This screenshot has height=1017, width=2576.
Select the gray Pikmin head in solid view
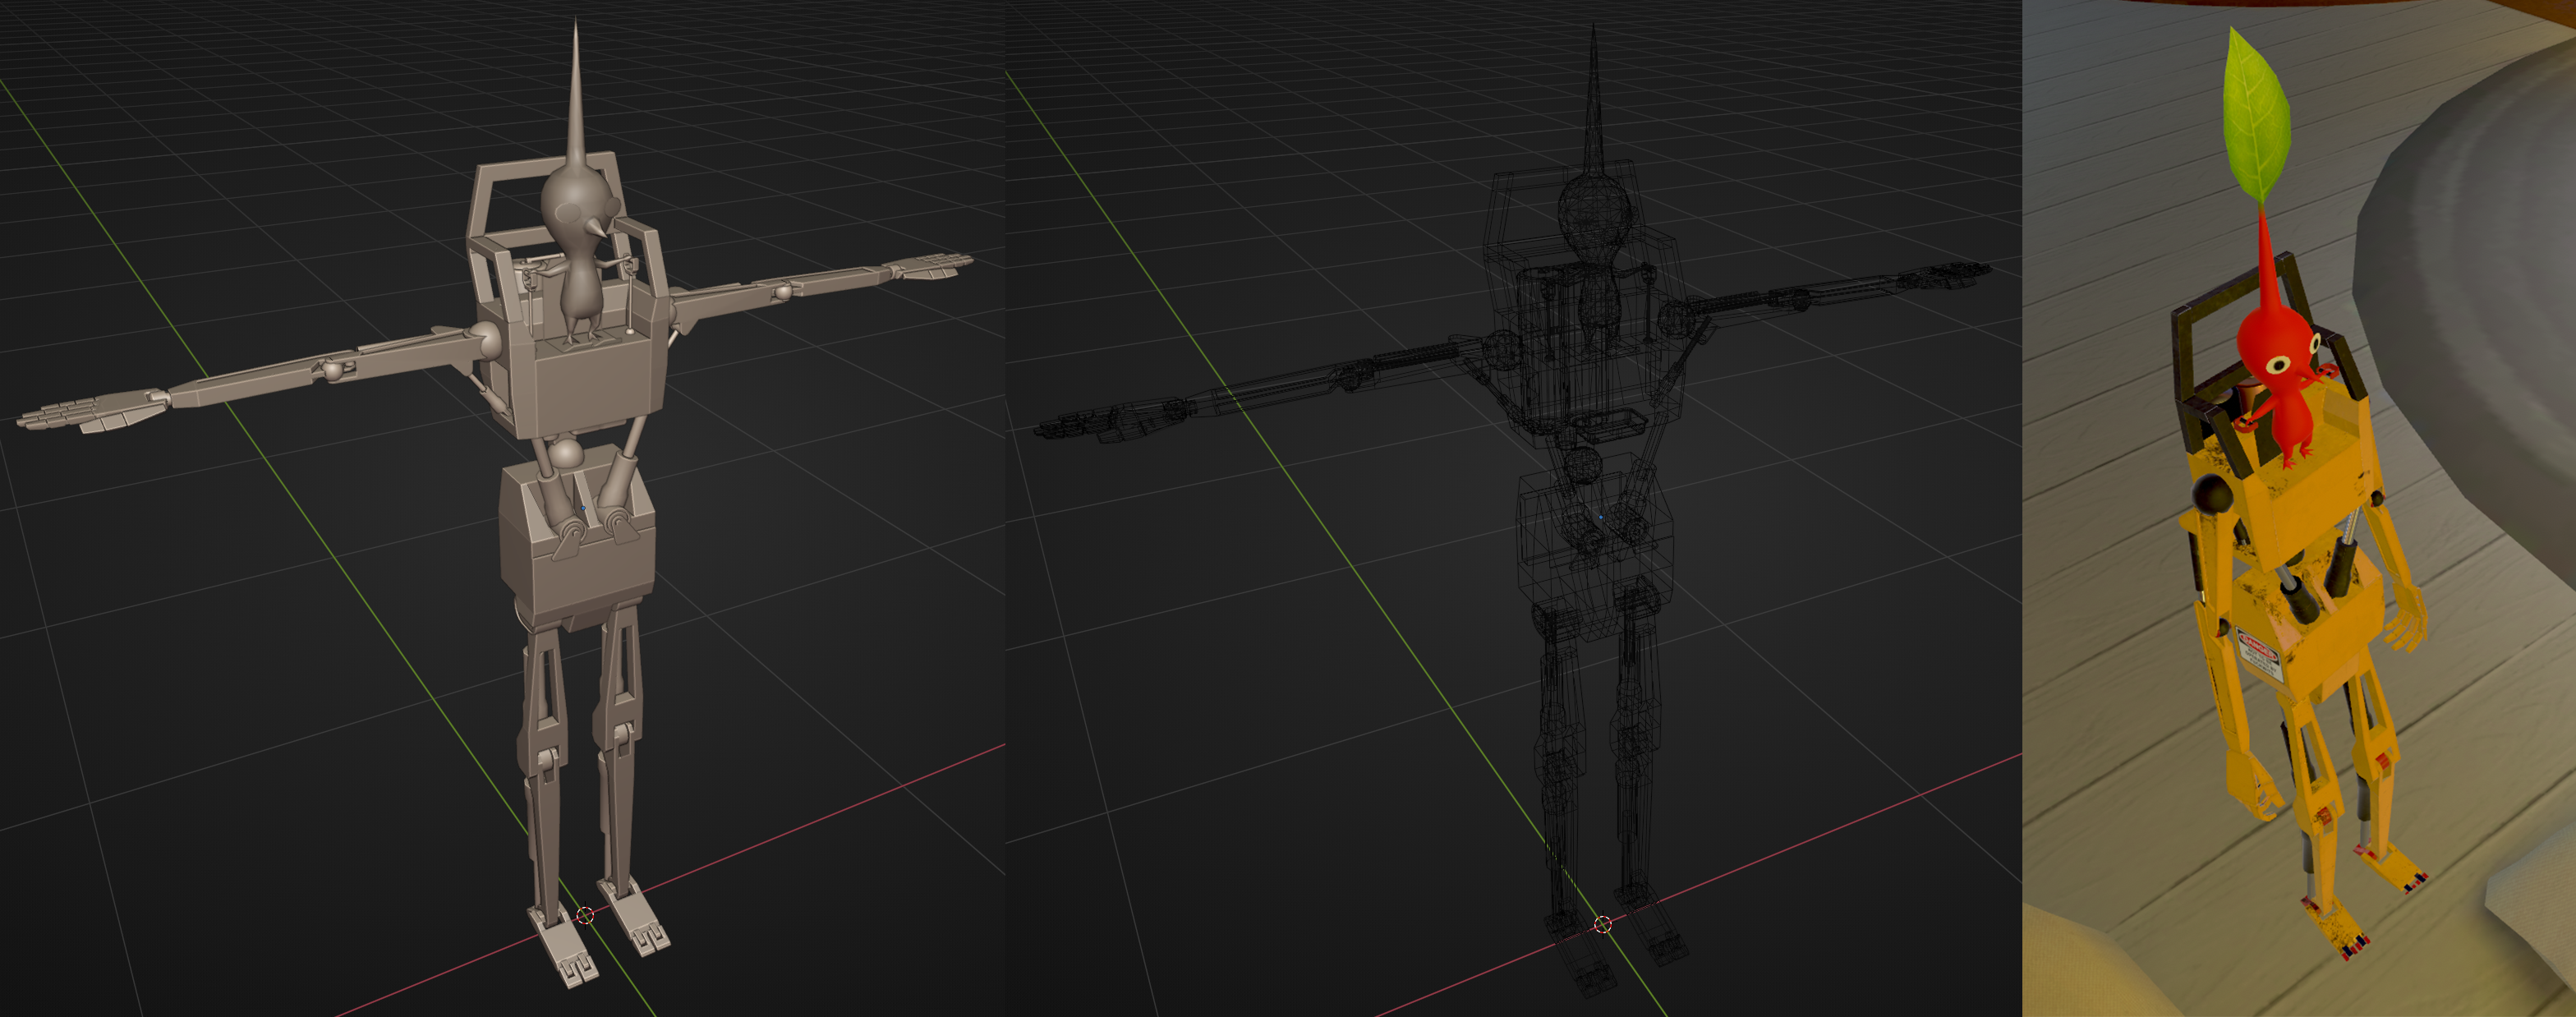click(577, 203)
